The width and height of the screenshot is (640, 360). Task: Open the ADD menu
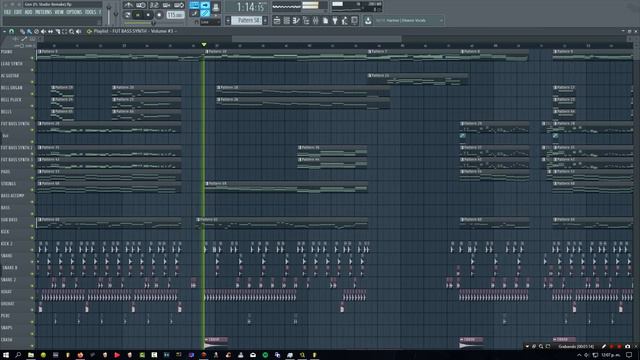[x=29, y=12]
